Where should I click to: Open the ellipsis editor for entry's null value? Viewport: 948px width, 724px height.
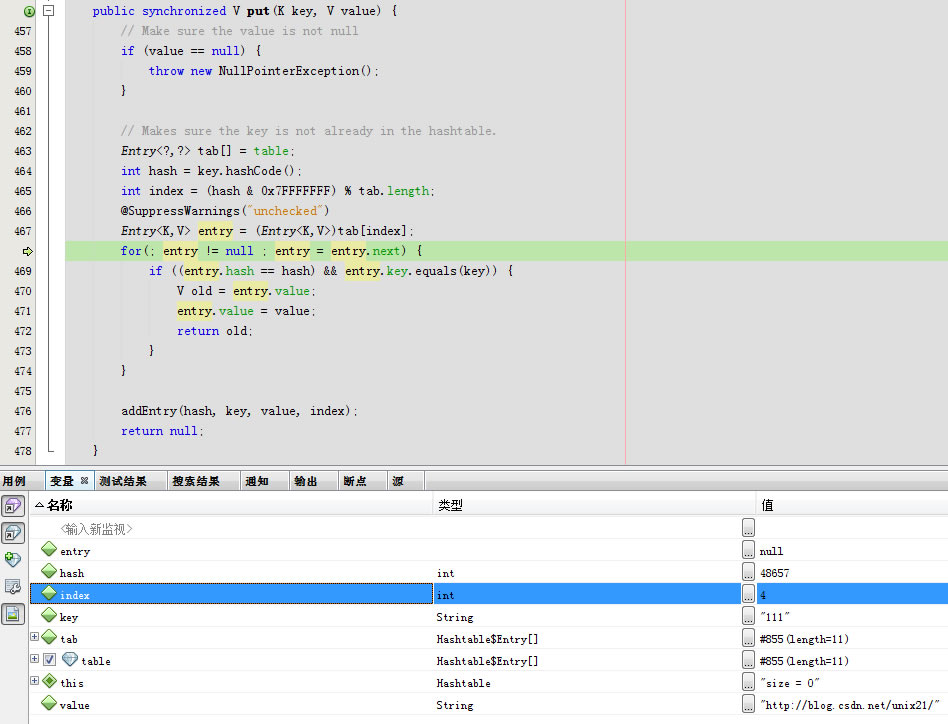(x=748, y=549)
